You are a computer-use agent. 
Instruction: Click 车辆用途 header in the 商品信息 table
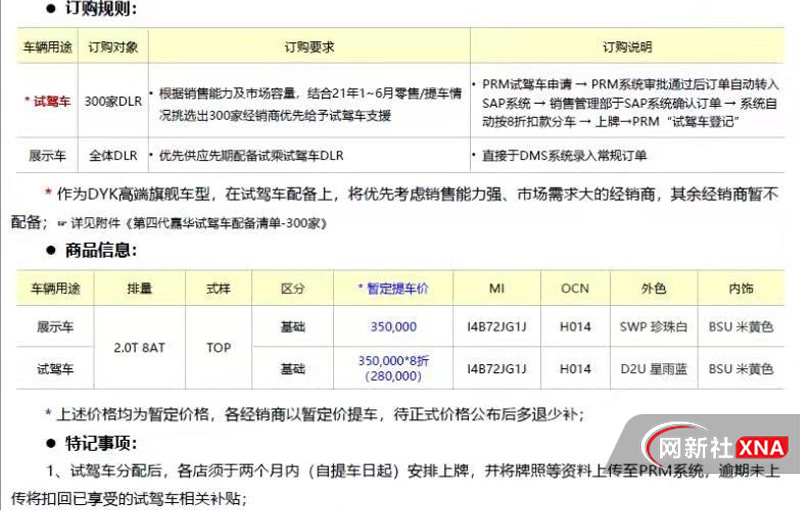coord(55,289)
